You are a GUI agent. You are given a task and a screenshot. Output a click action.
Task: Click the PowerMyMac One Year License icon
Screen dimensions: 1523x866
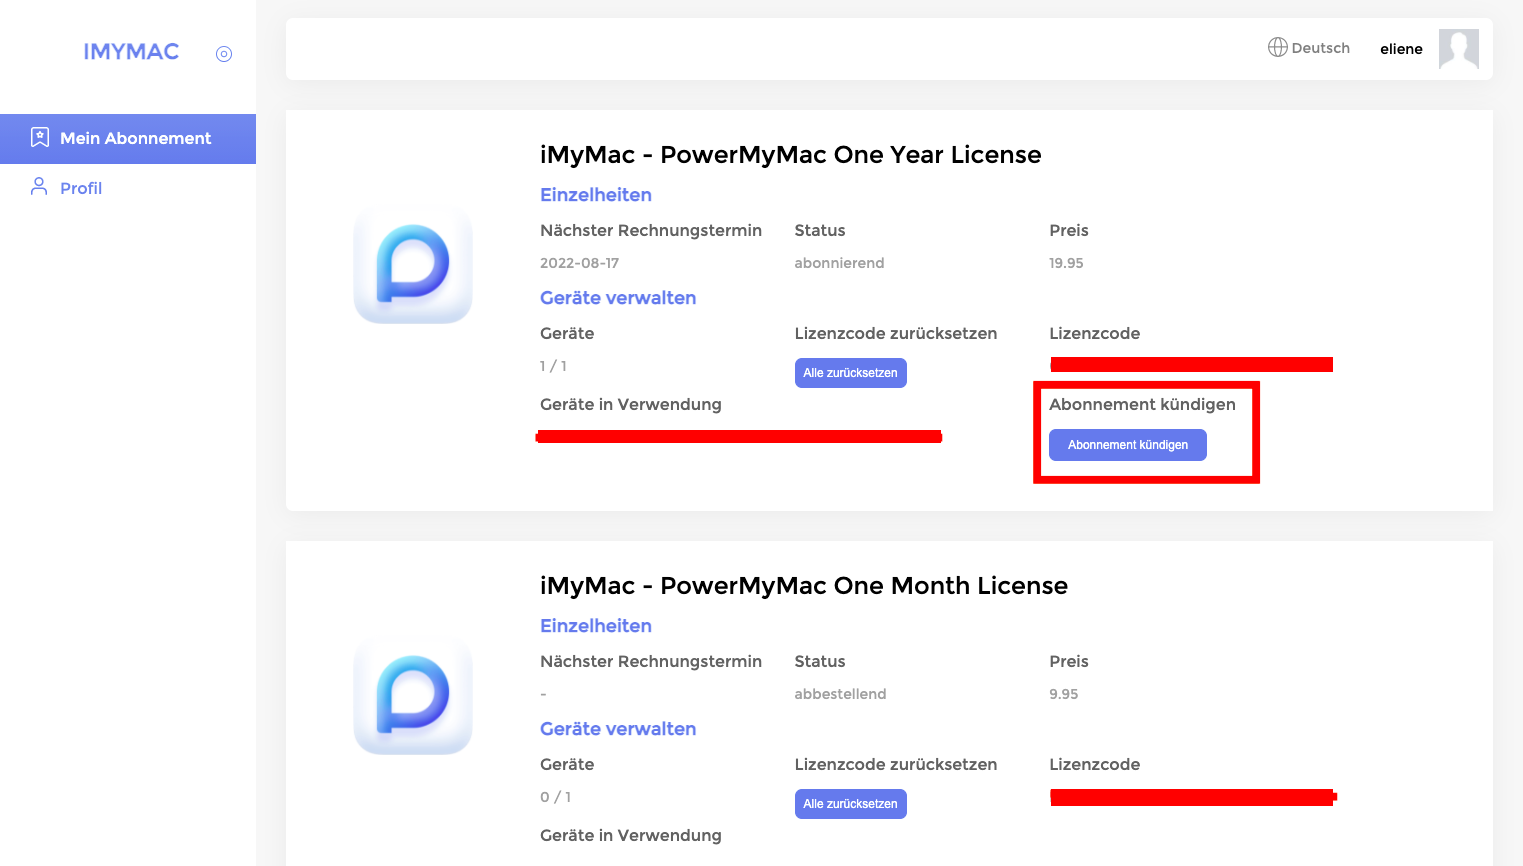coord(413,265)
